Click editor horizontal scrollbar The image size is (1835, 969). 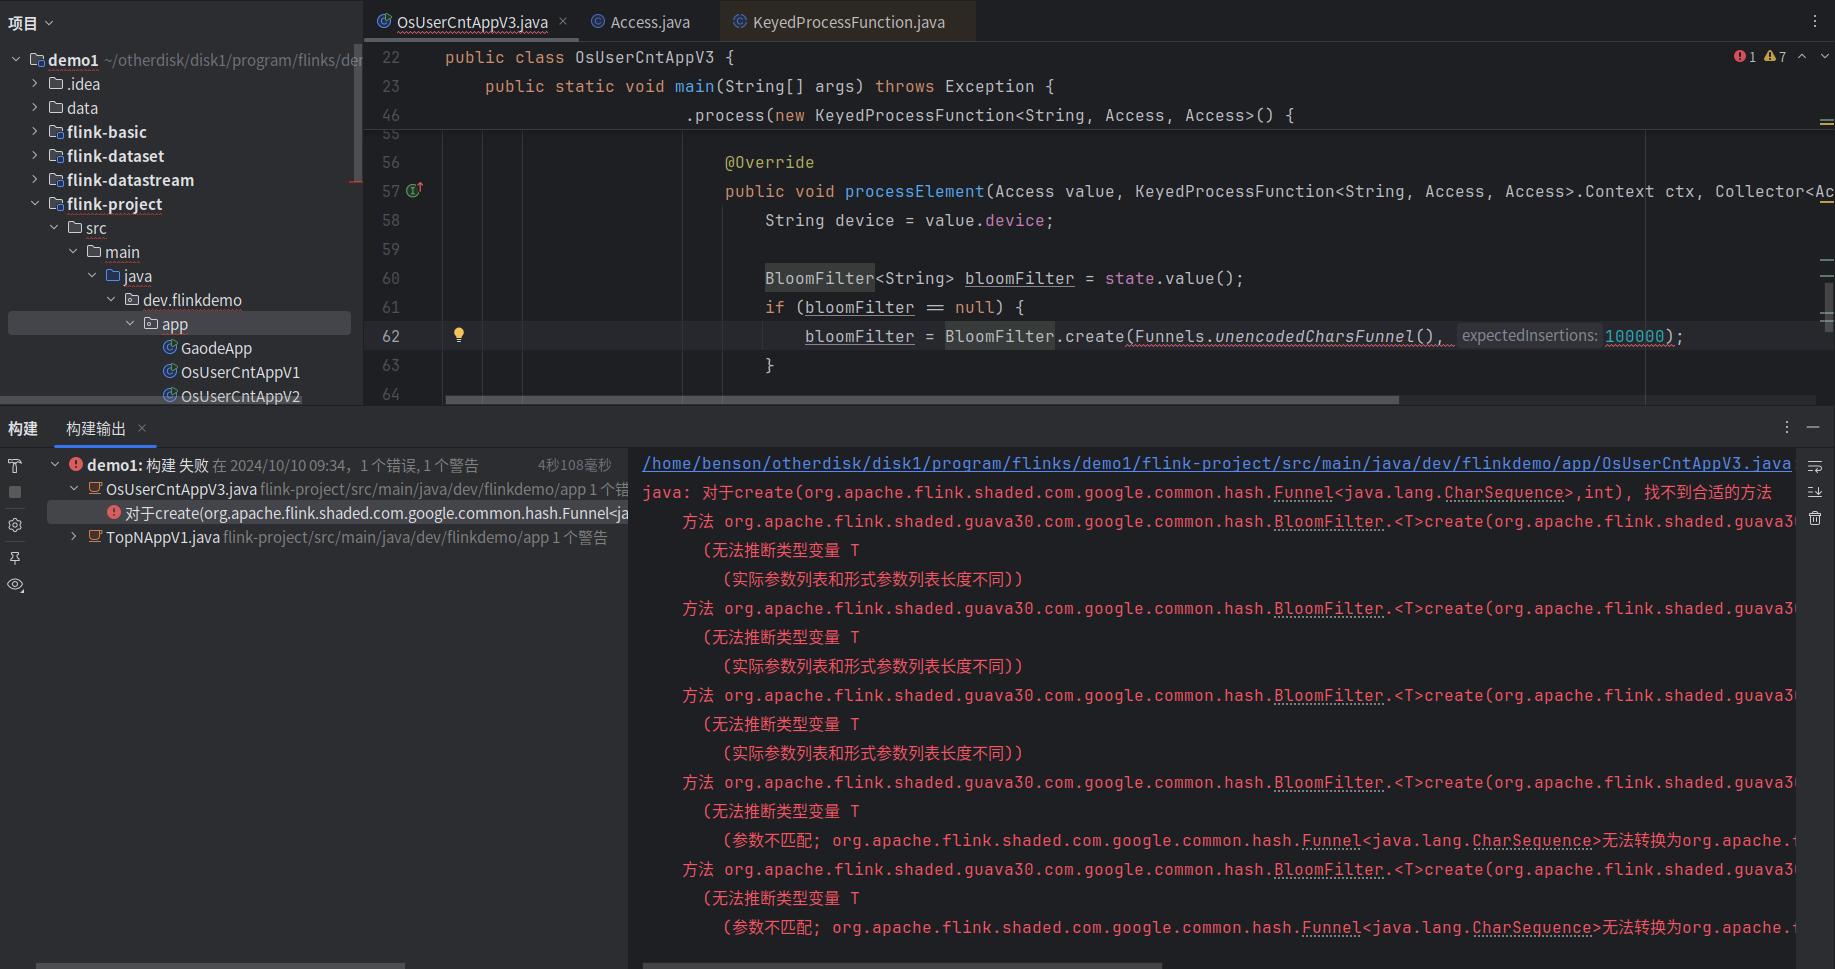tap(921, 400)
